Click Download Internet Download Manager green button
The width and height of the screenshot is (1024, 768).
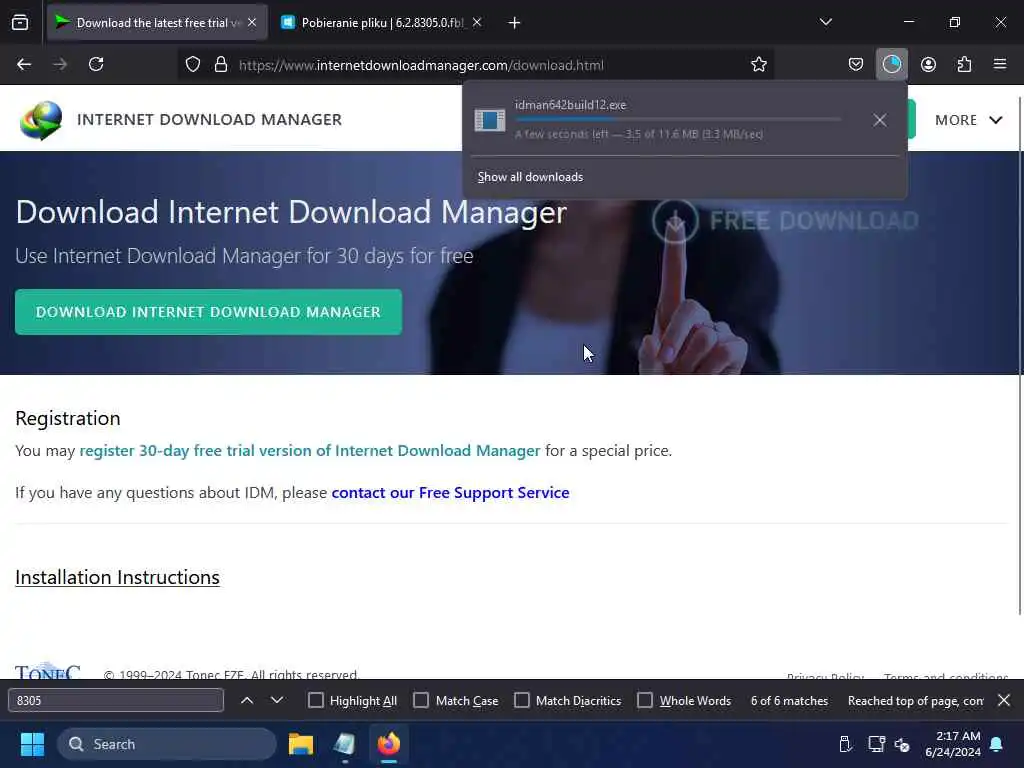tap(208, 312)
